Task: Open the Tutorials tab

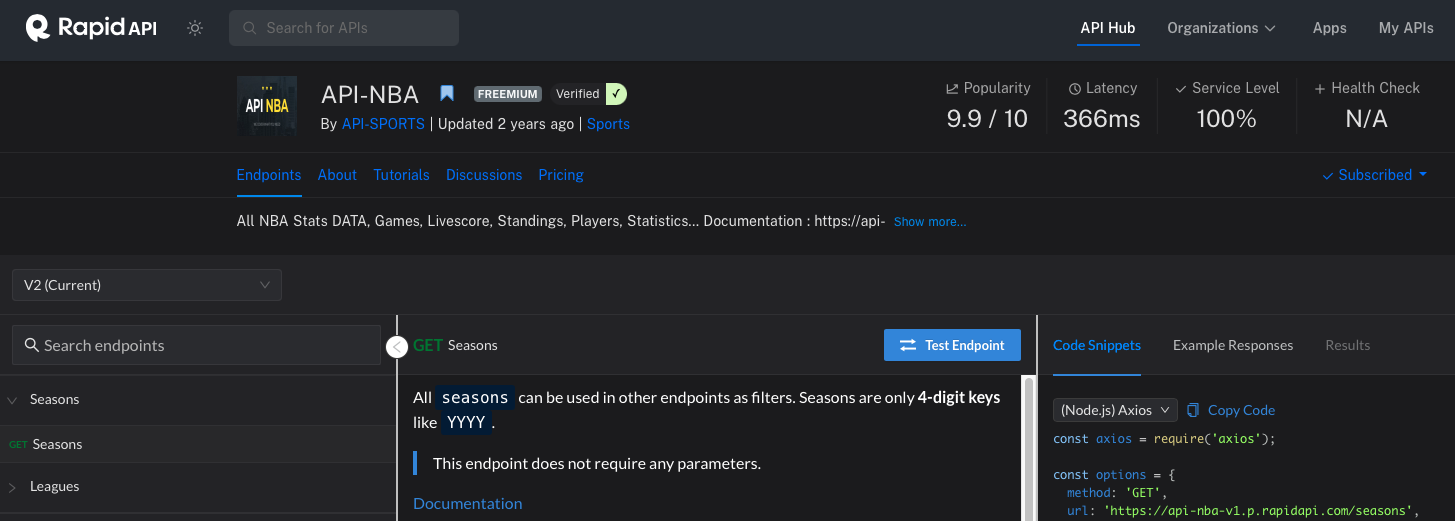Action: [x=401, y=174]
